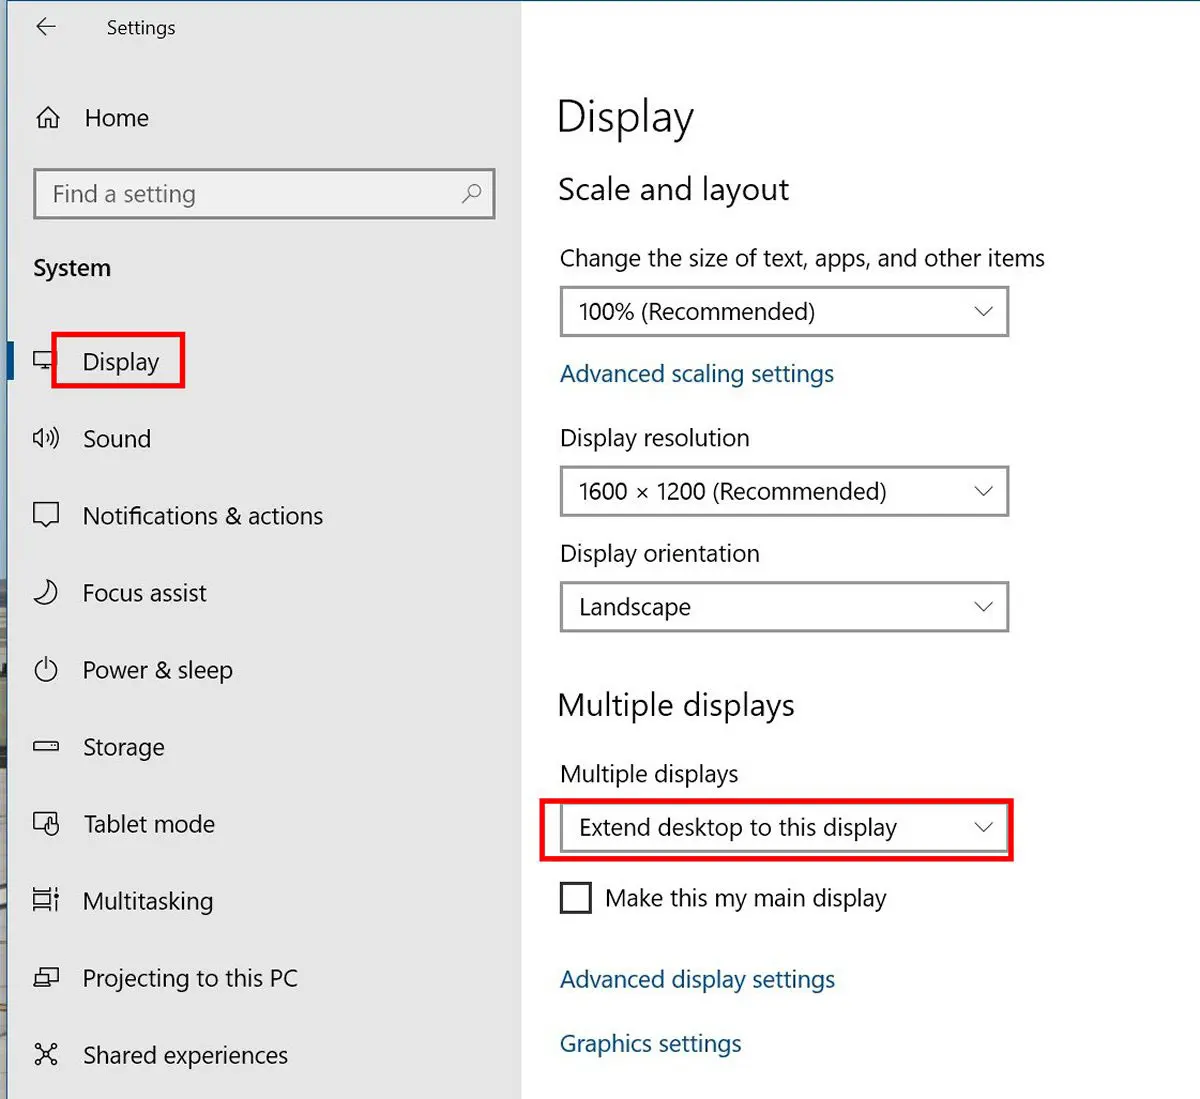Click the Multiple displays section heading
Screen dimensions: 1200x1099
click(676, 705)
